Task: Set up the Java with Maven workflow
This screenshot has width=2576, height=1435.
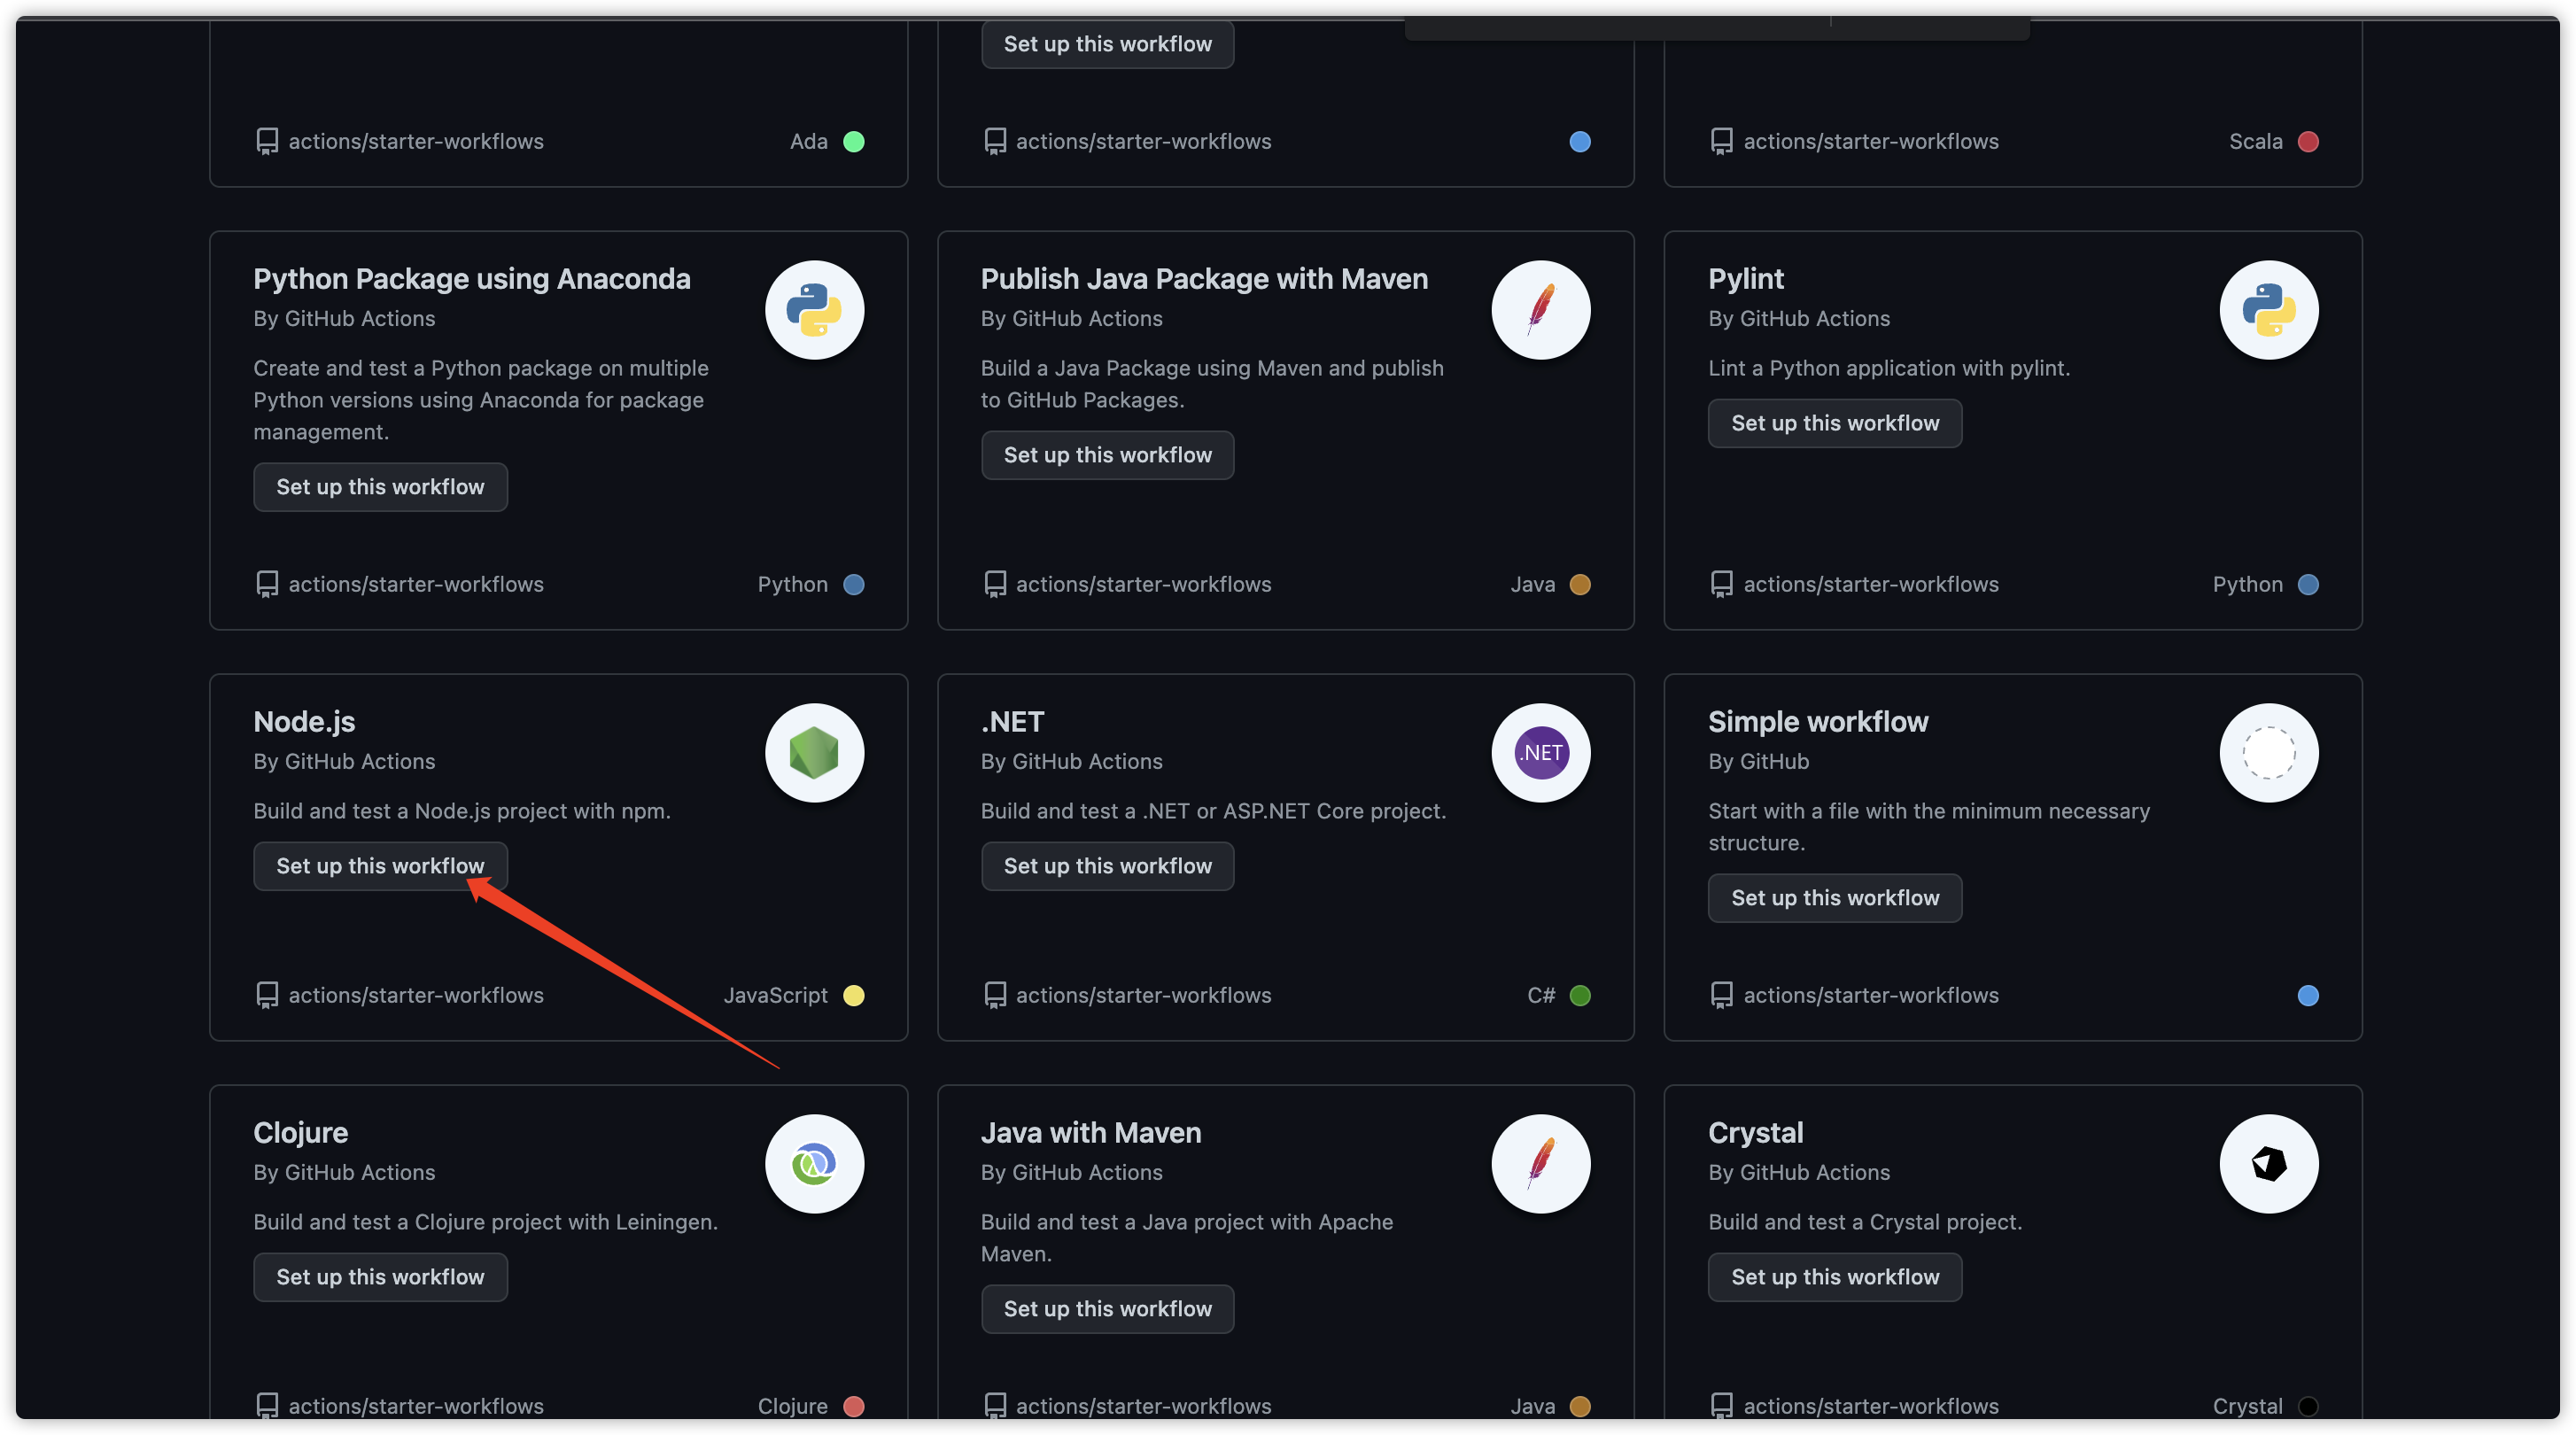Action: click(1108, 1309)
